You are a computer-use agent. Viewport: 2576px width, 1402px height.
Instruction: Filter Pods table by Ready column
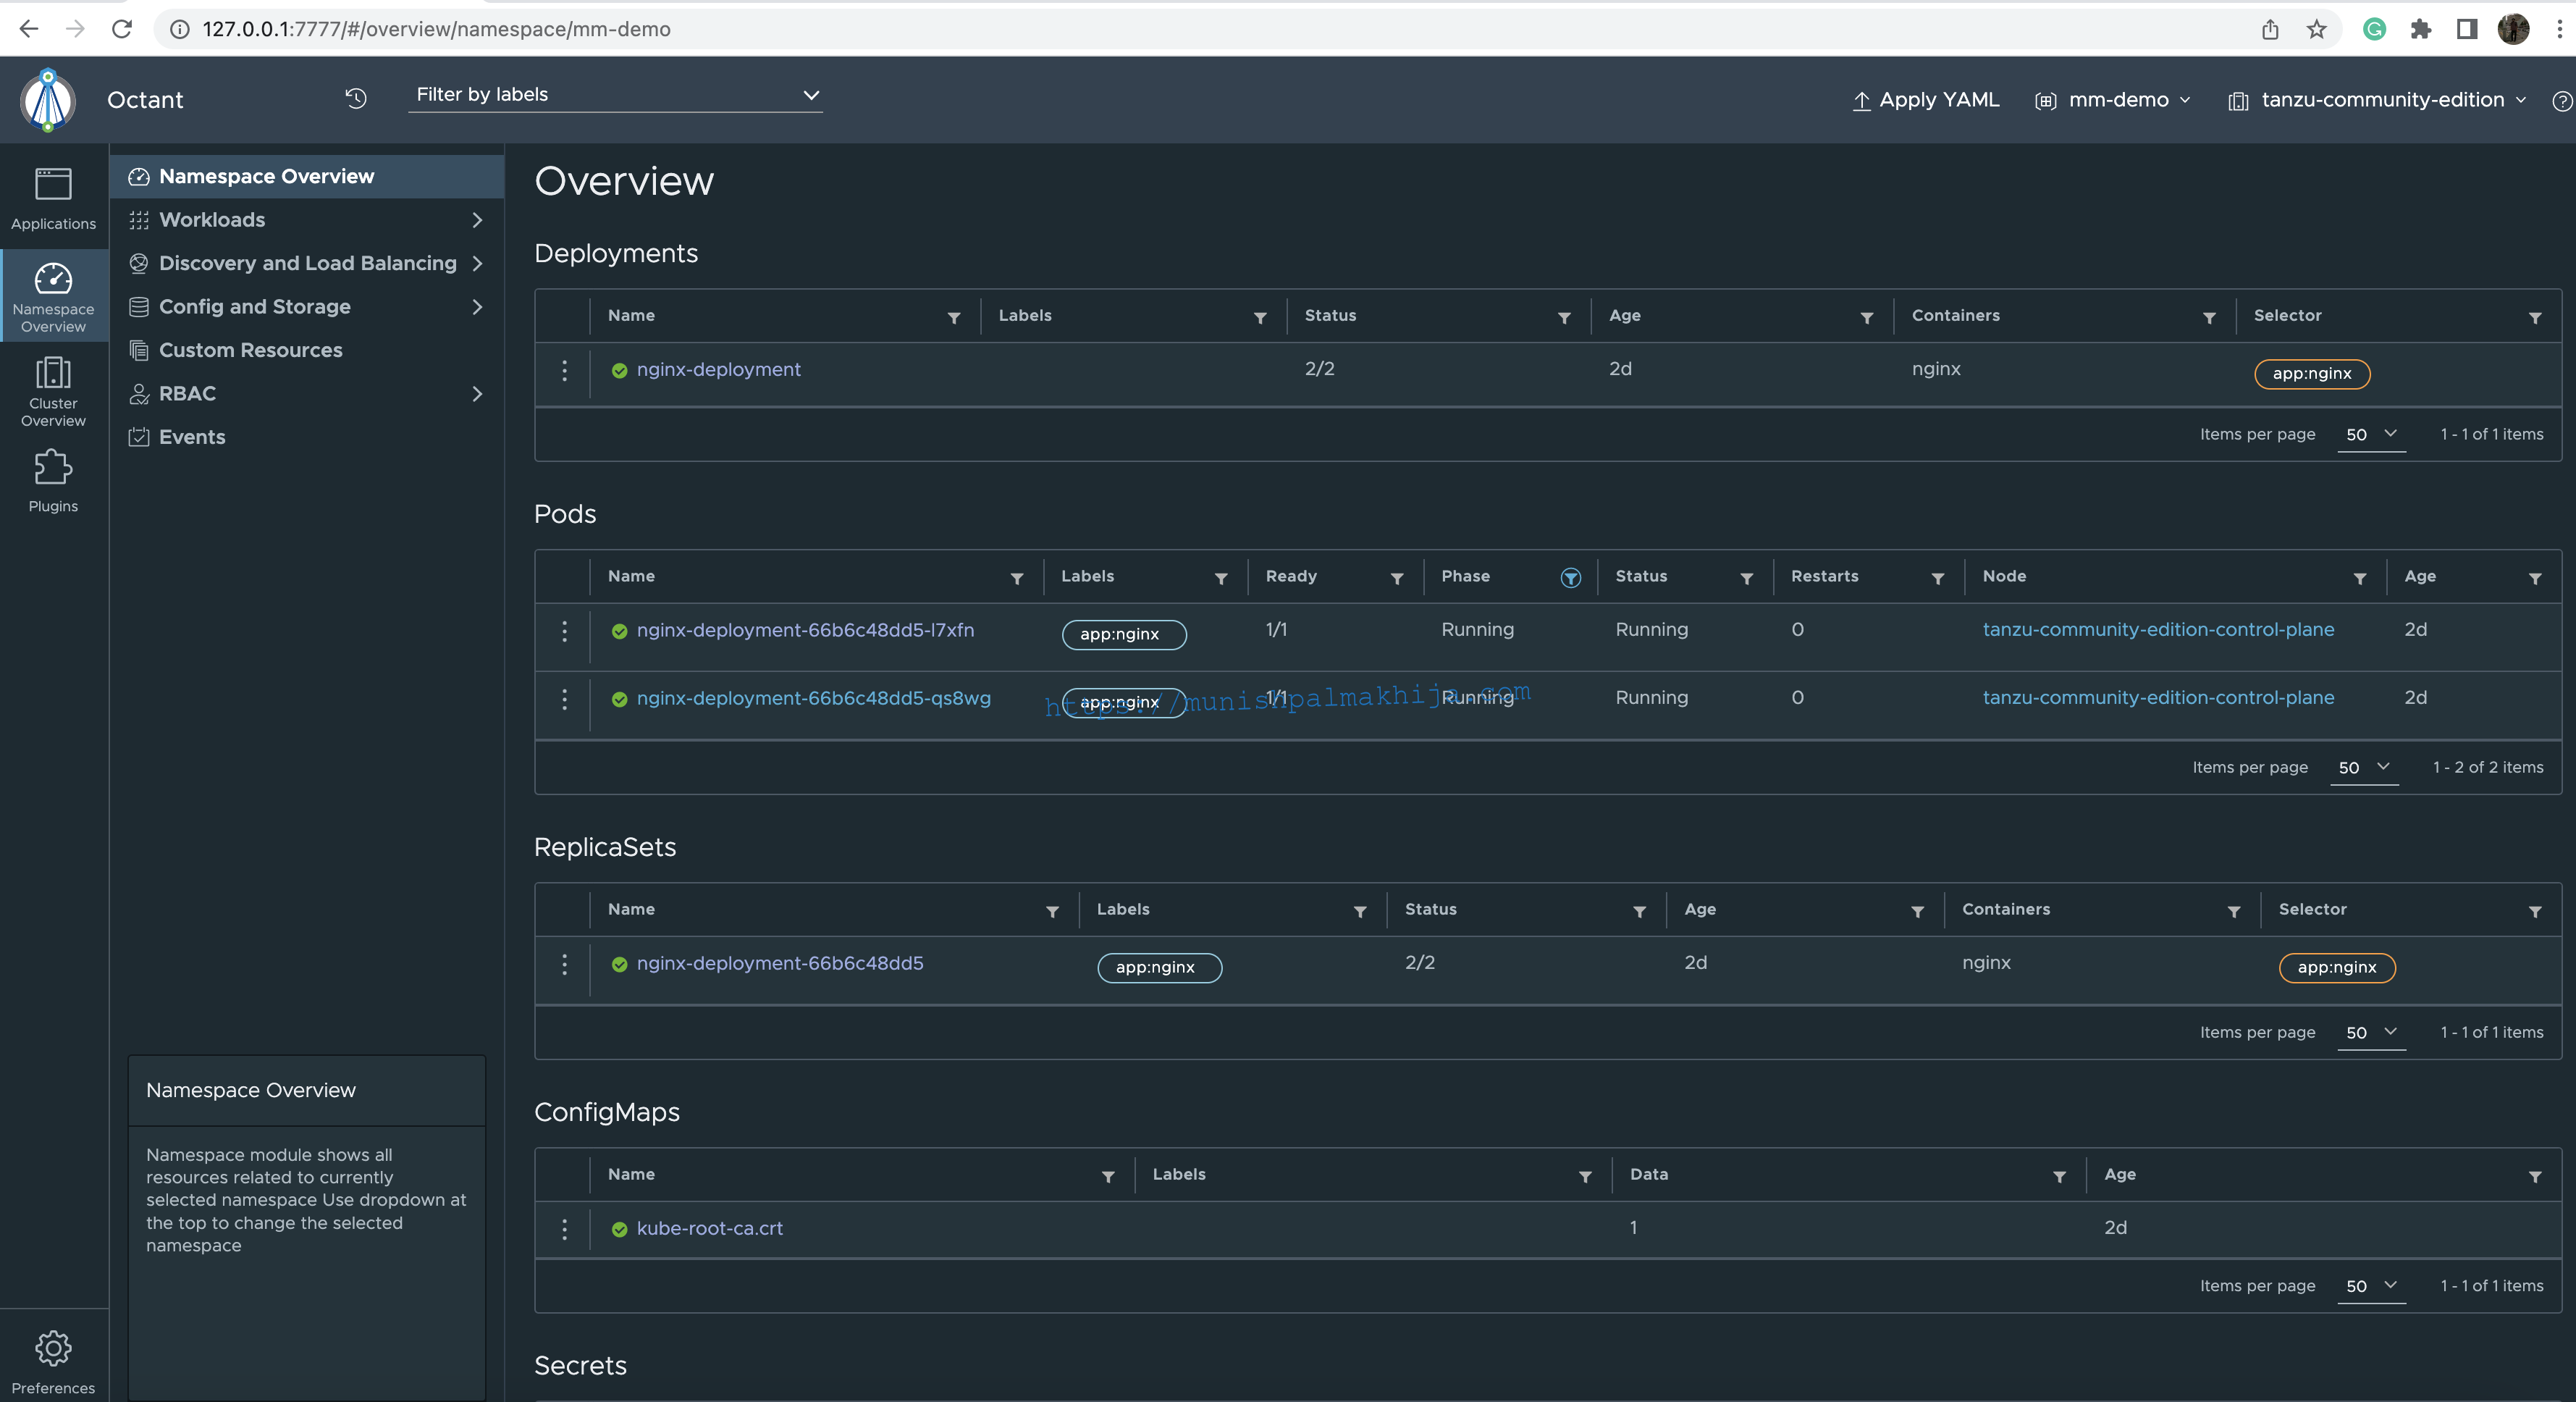(x=1397, y=579)
